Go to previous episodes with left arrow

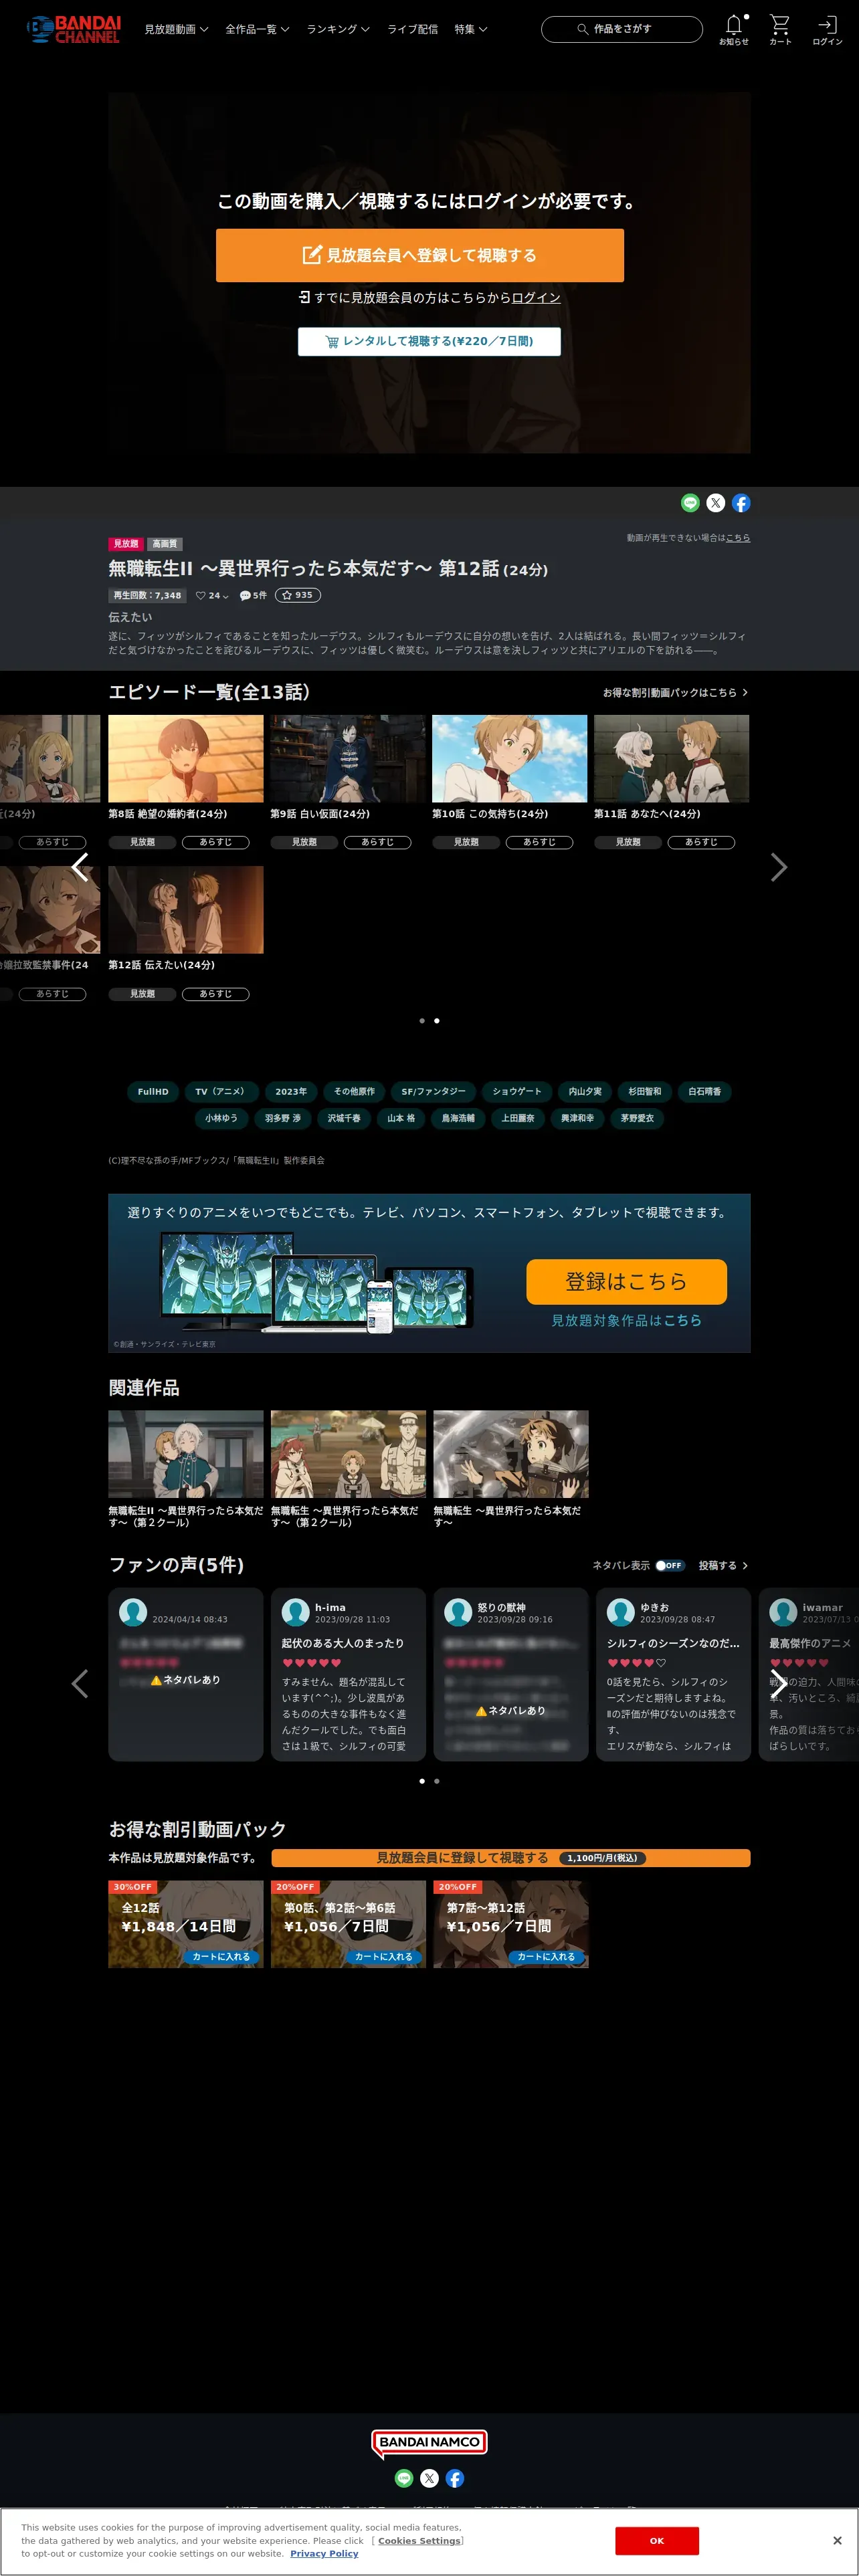coord(80,867)
